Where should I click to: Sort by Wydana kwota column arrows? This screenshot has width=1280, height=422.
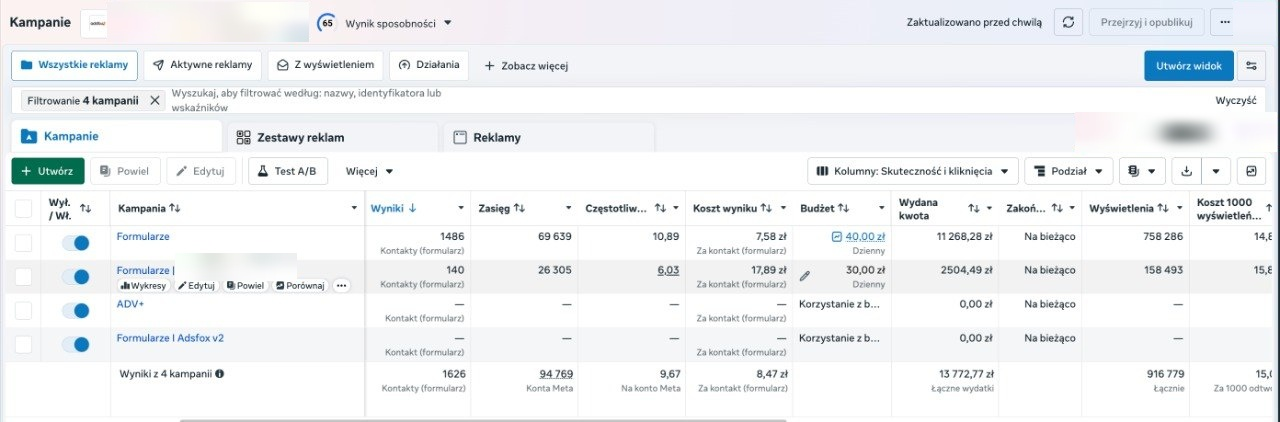pyautogui.click(x=973, y=208)
